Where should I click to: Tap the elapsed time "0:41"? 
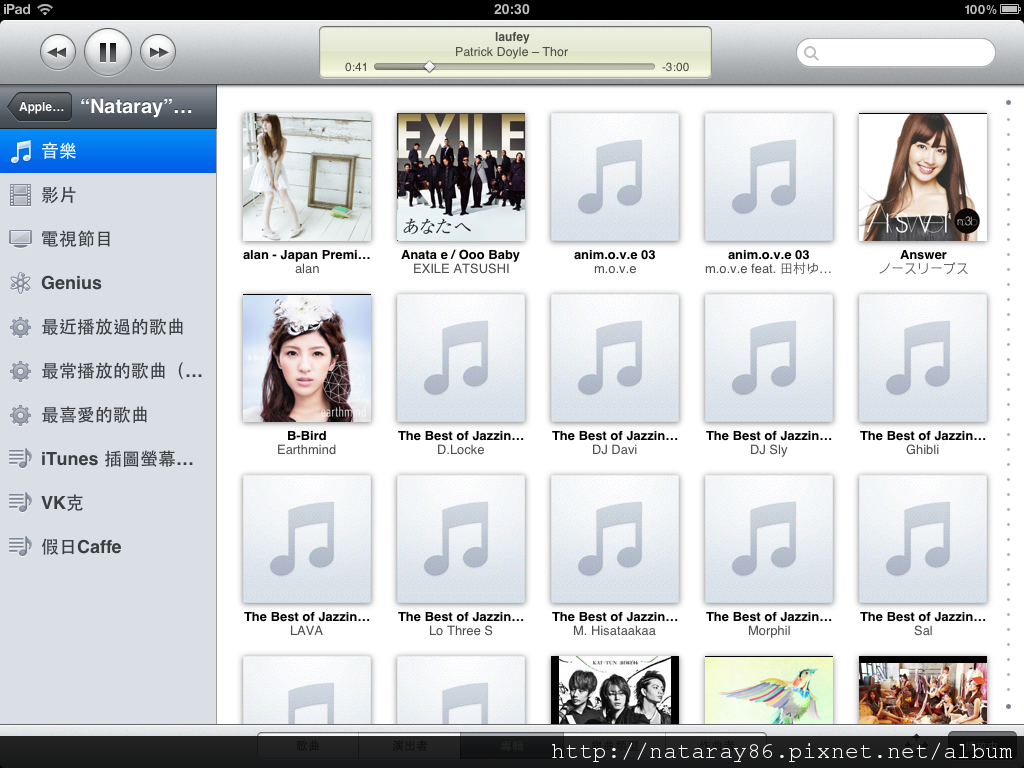(356, 67)
